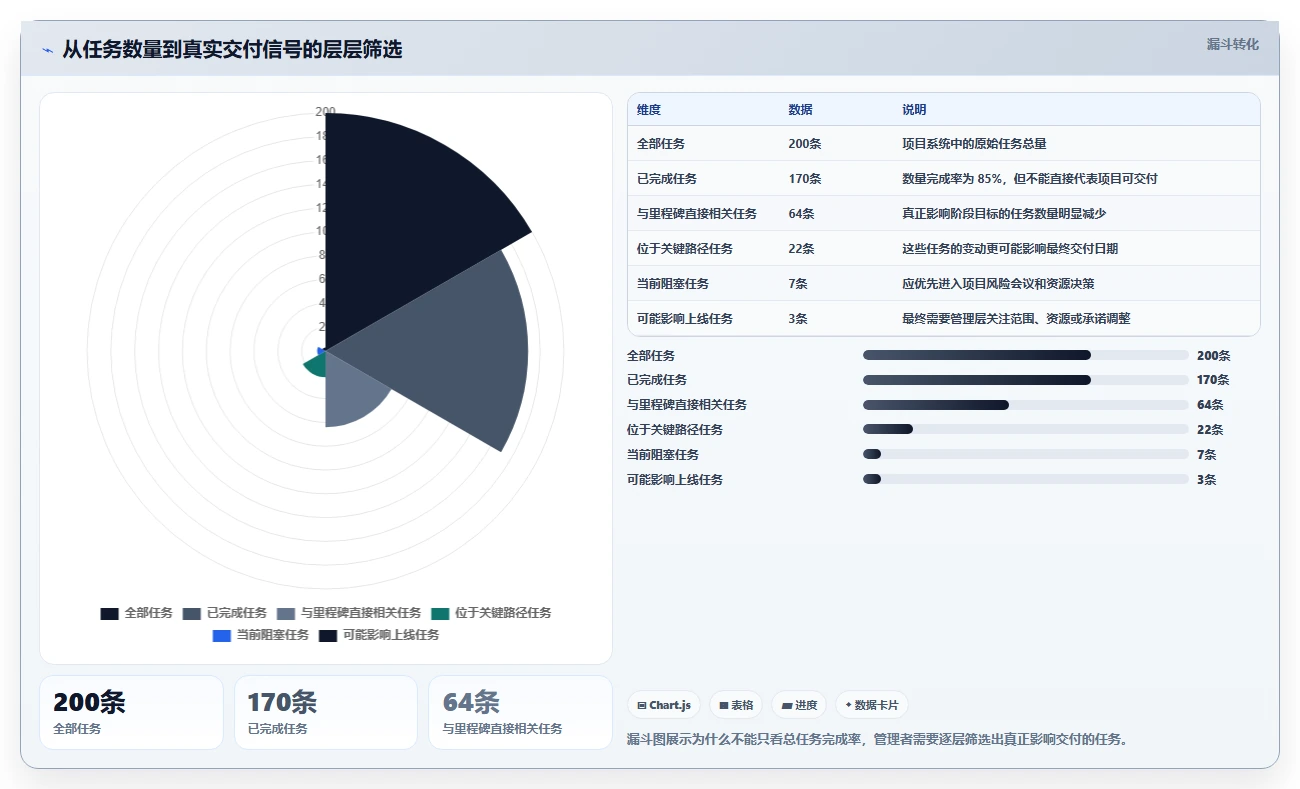Click the 与里程碑直接相关任务 progress bar
Image resolution: width=1300 pixels, height=789 pixels.
click(1026, 405)
